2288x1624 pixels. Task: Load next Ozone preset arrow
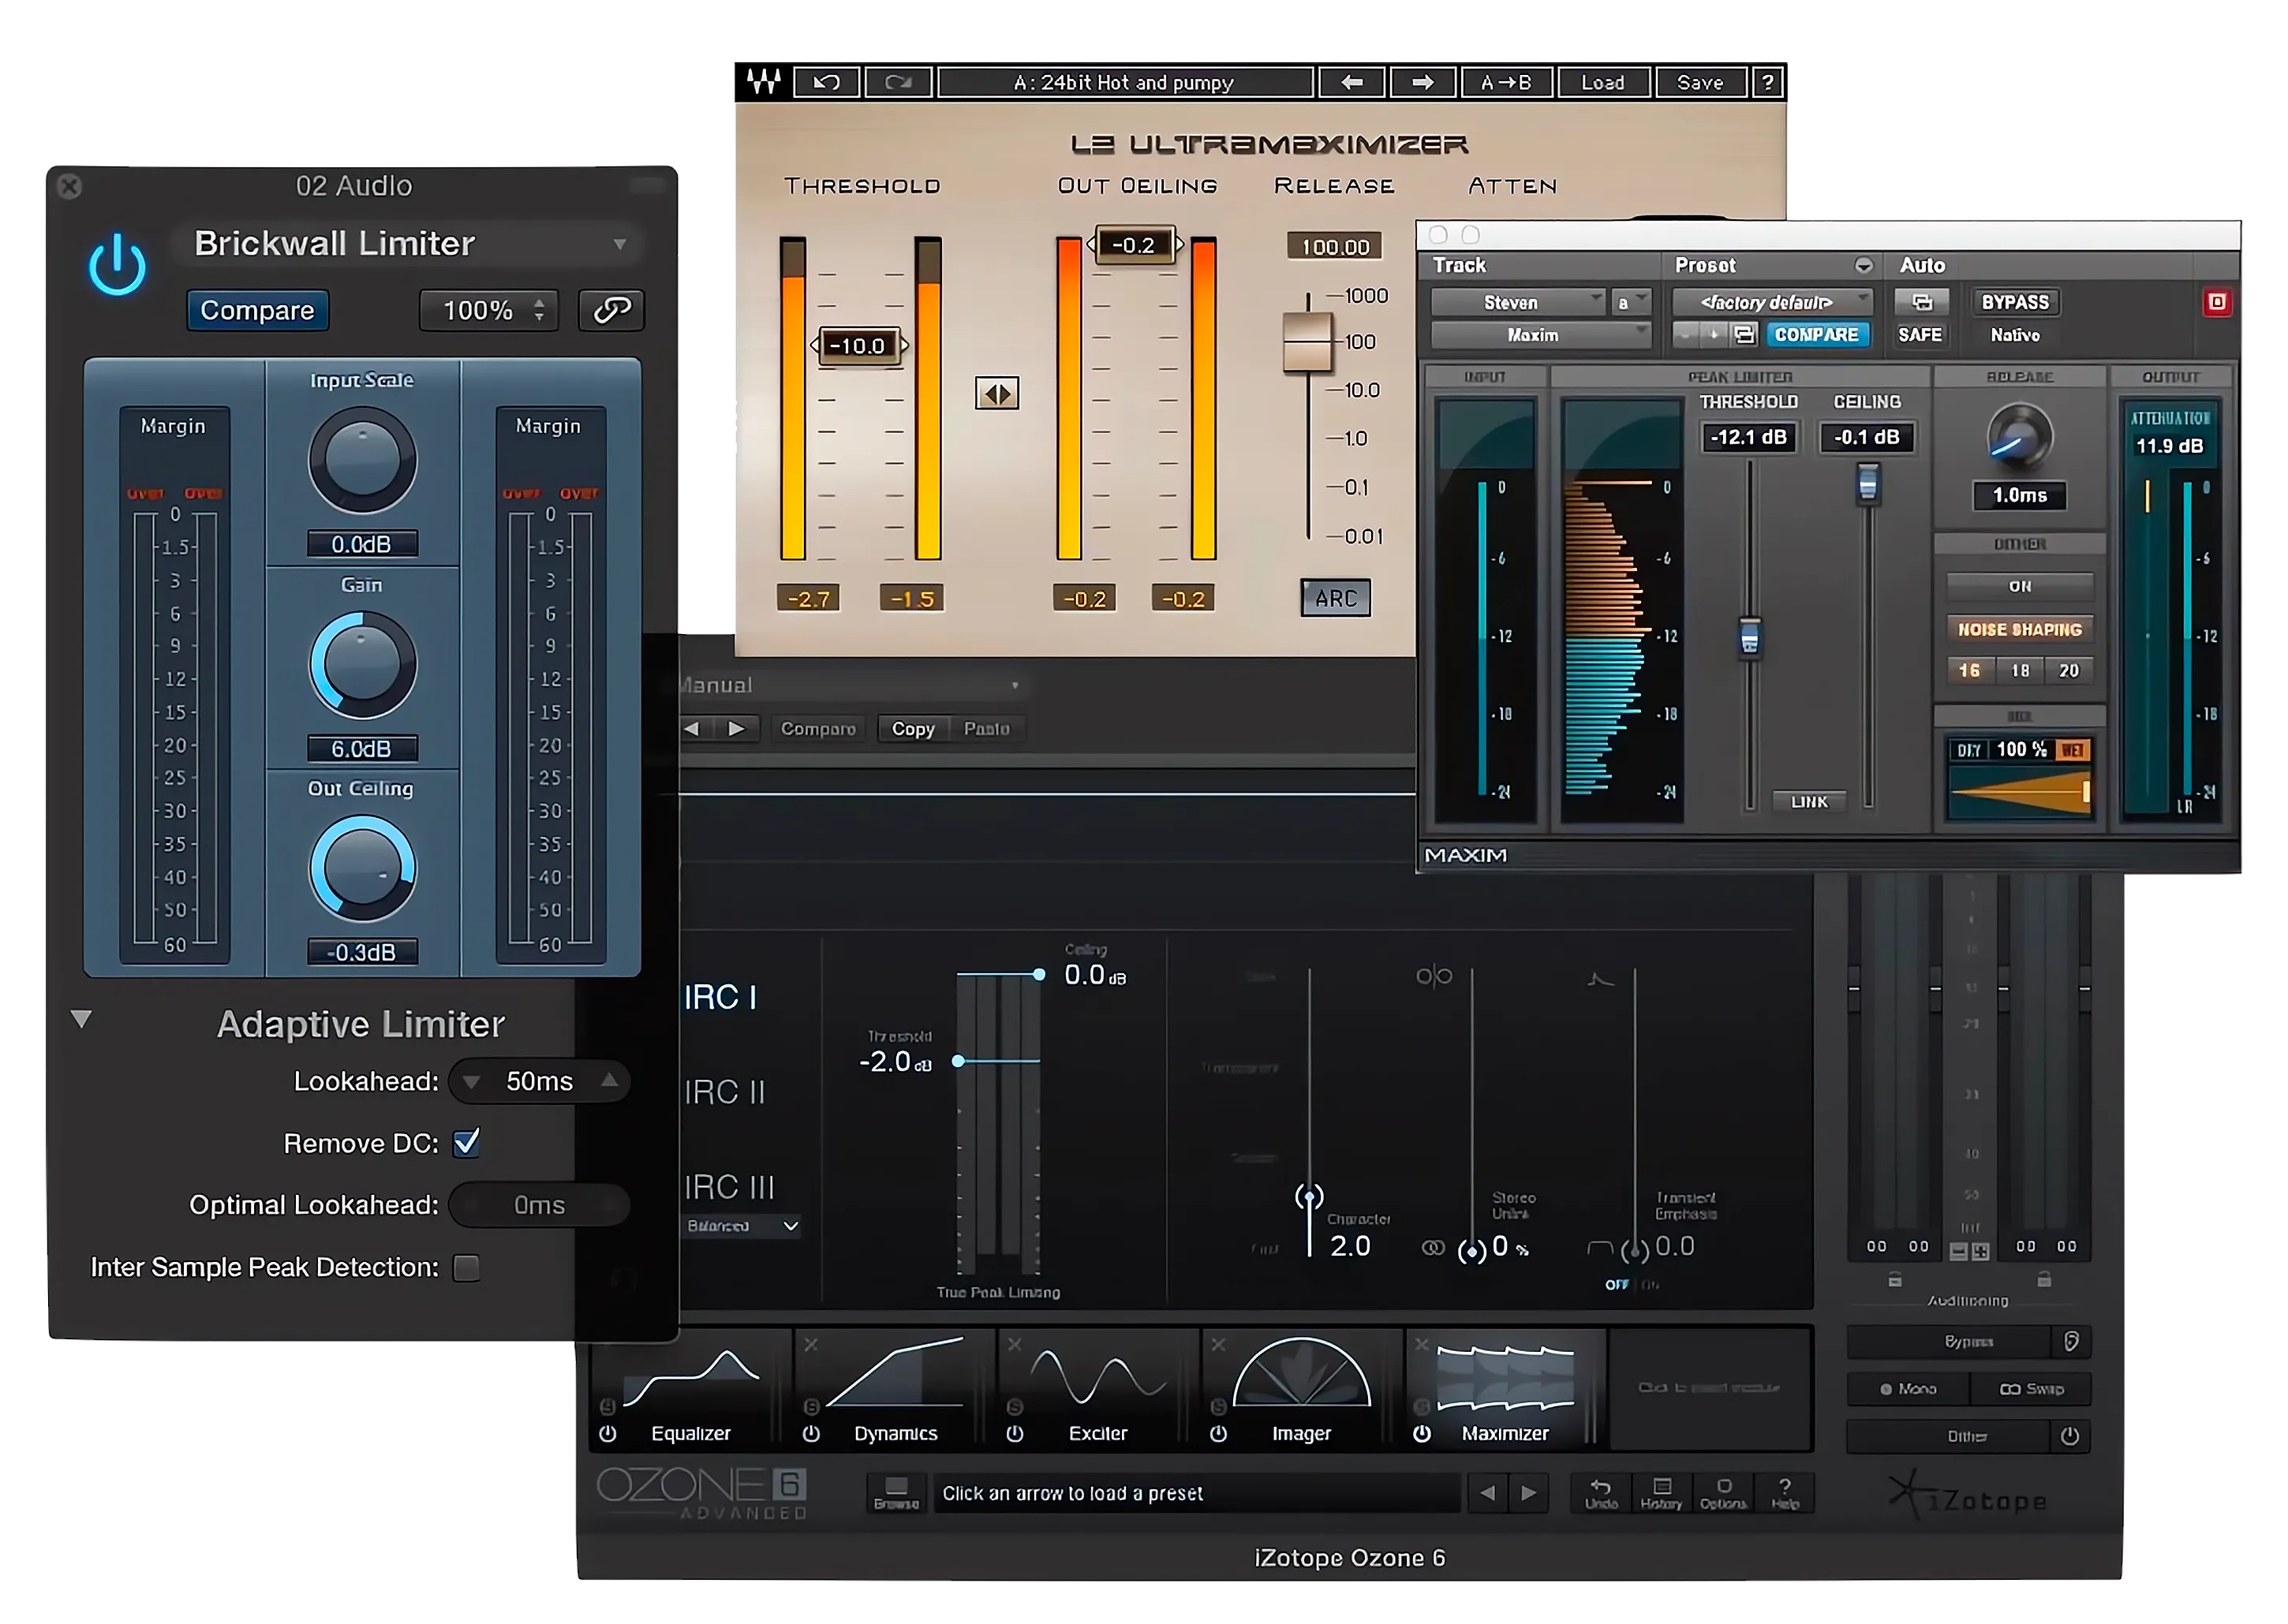point(1529,1493)
